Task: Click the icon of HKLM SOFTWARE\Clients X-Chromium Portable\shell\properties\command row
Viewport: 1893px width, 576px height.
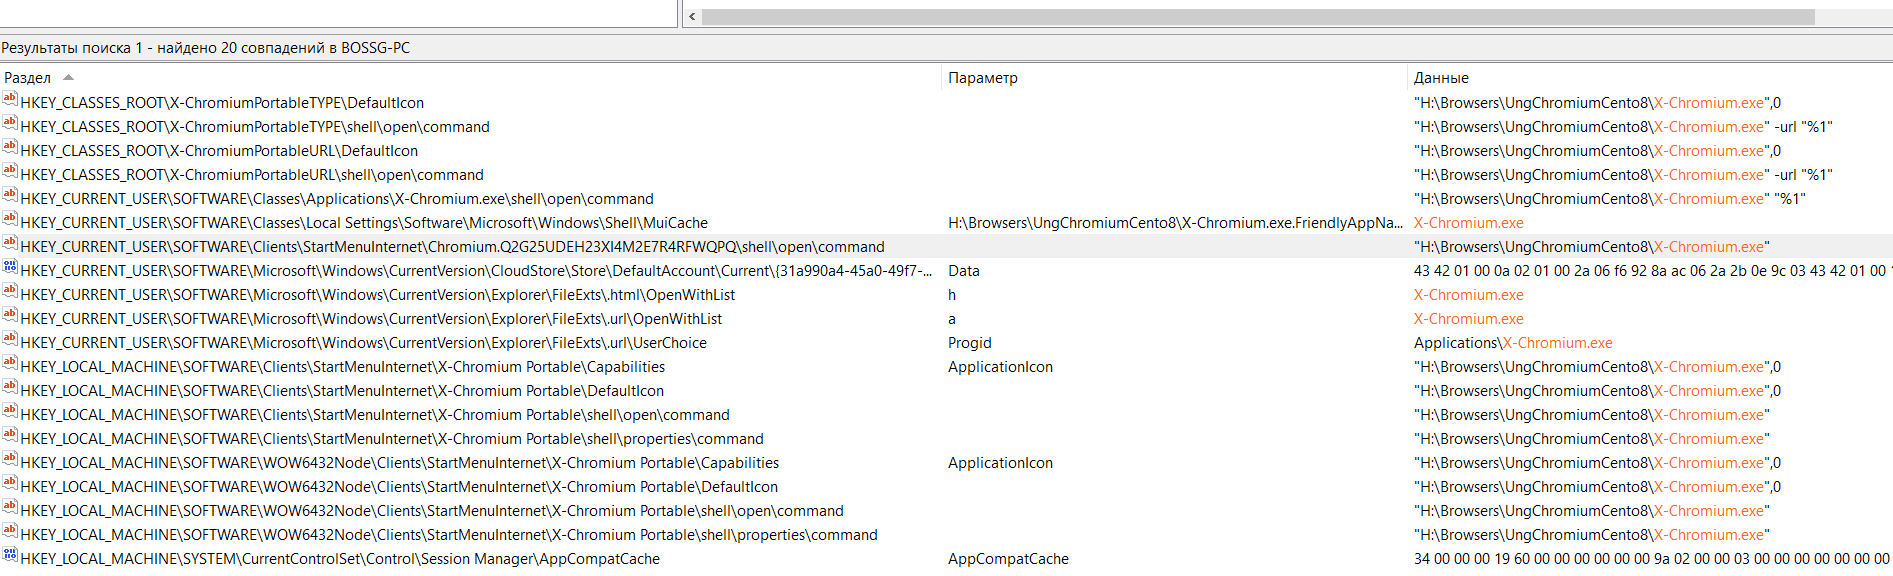Action: coord(10,435)
